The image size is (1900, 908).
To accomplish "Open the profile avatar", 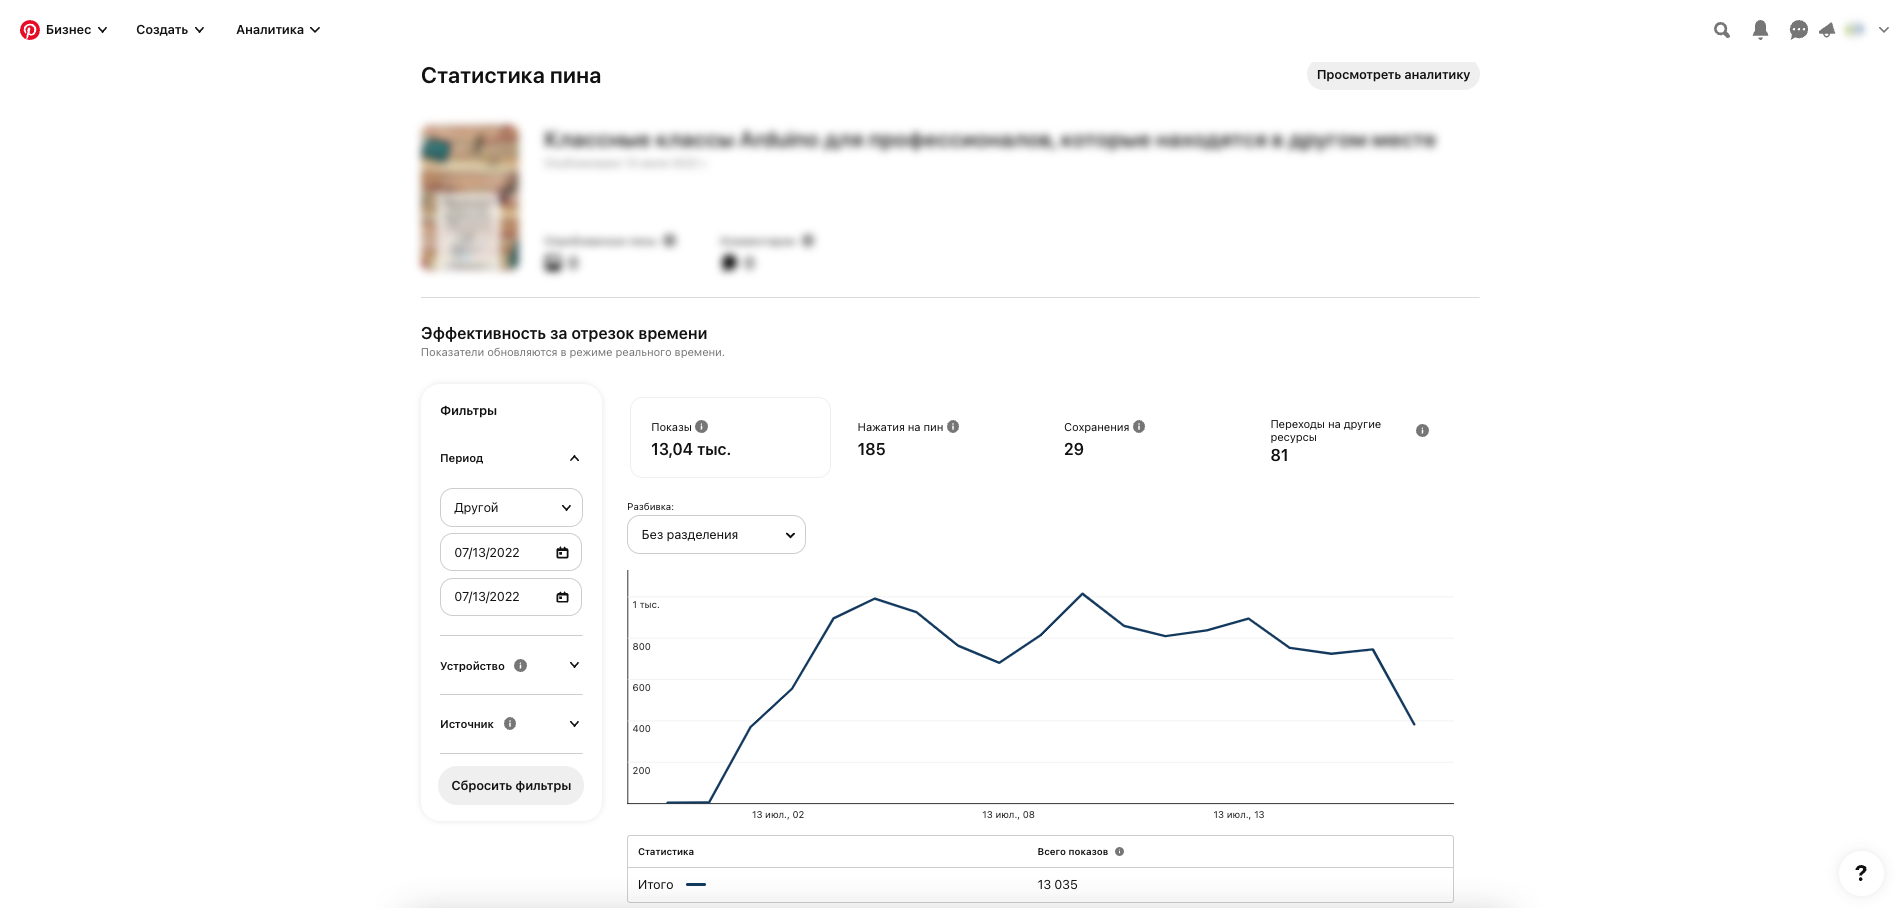I will click(1855, 30).
